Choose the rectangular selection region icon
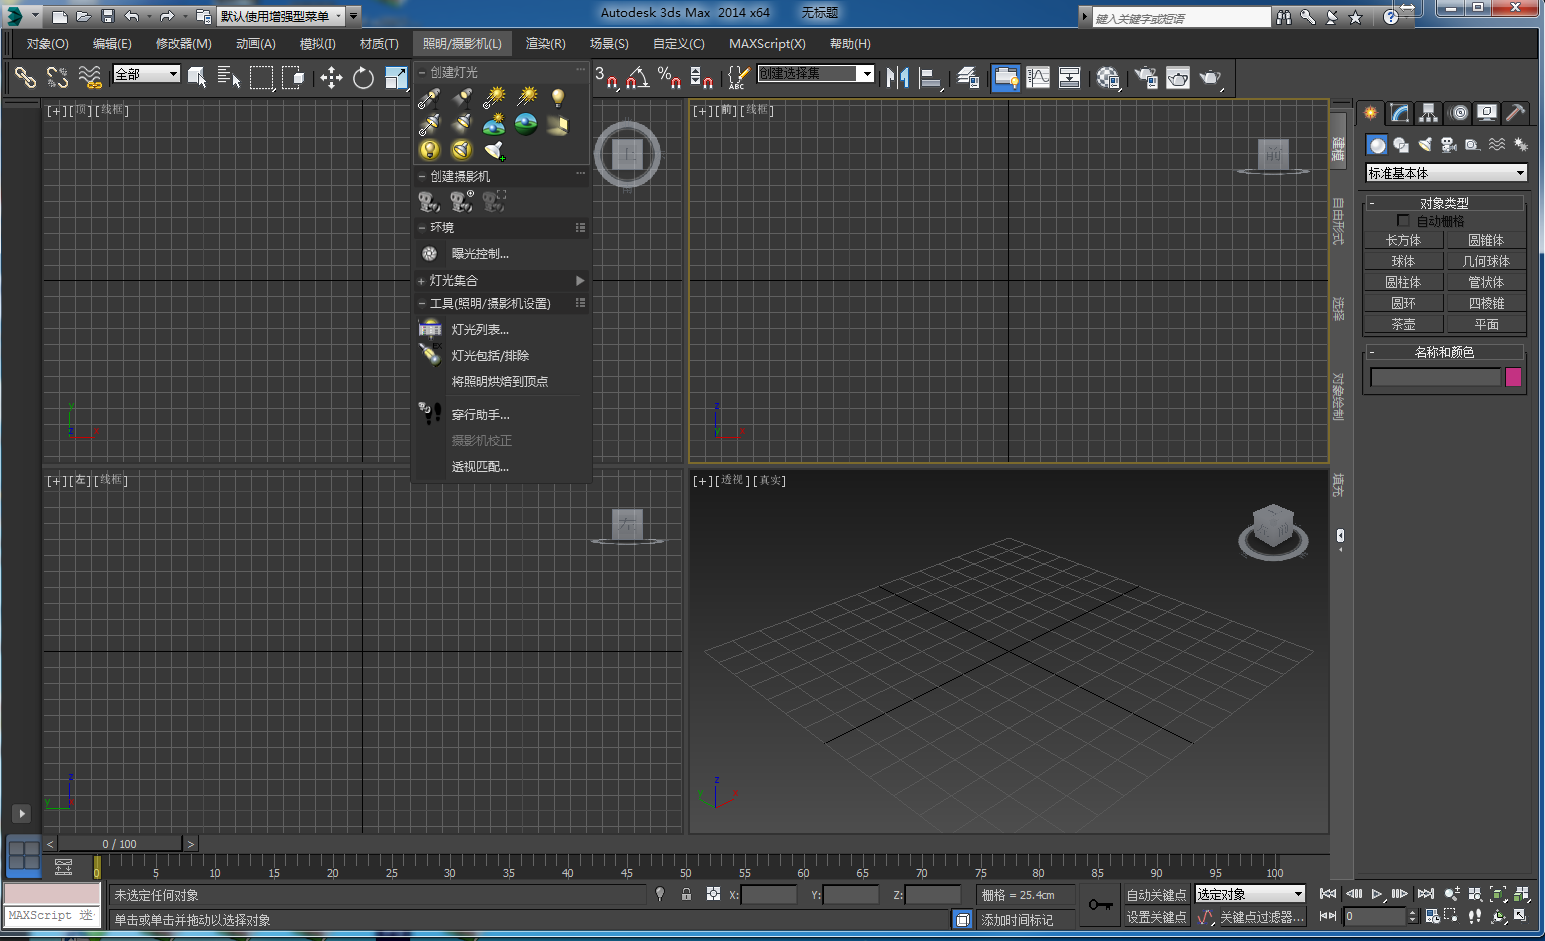1545x941 pixels. 261,77
